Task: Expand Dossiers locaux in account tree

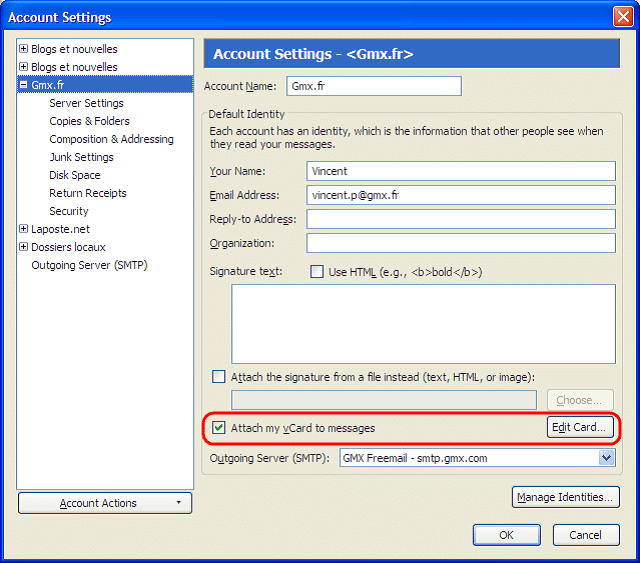Action: [24, 247]
